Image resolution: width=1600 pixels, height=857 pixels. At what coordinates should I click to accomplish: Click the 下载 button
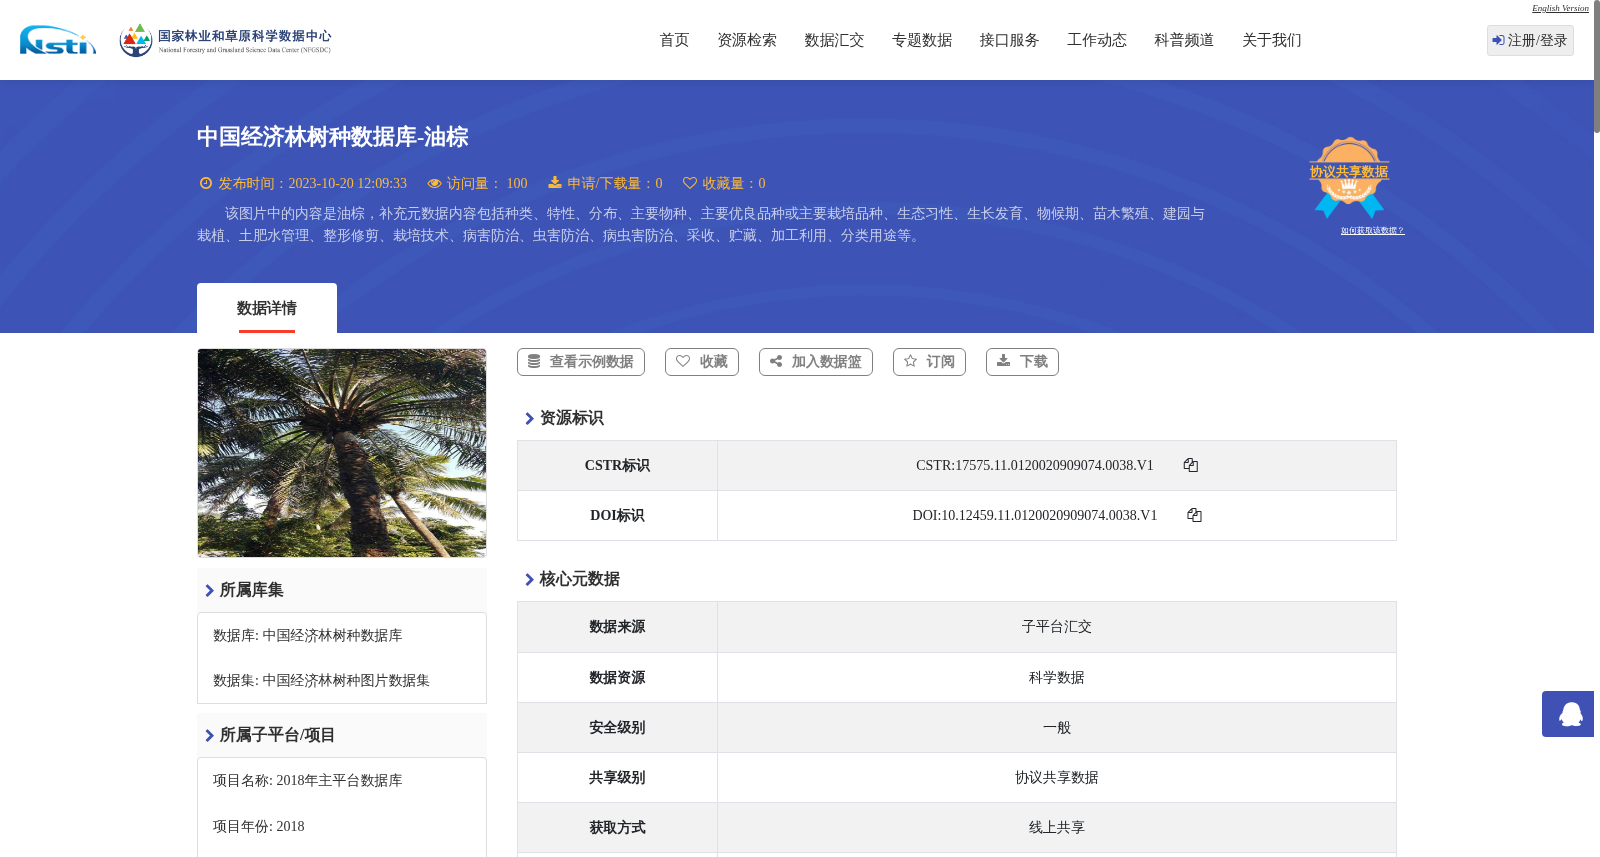click(x=1022, y=362)
